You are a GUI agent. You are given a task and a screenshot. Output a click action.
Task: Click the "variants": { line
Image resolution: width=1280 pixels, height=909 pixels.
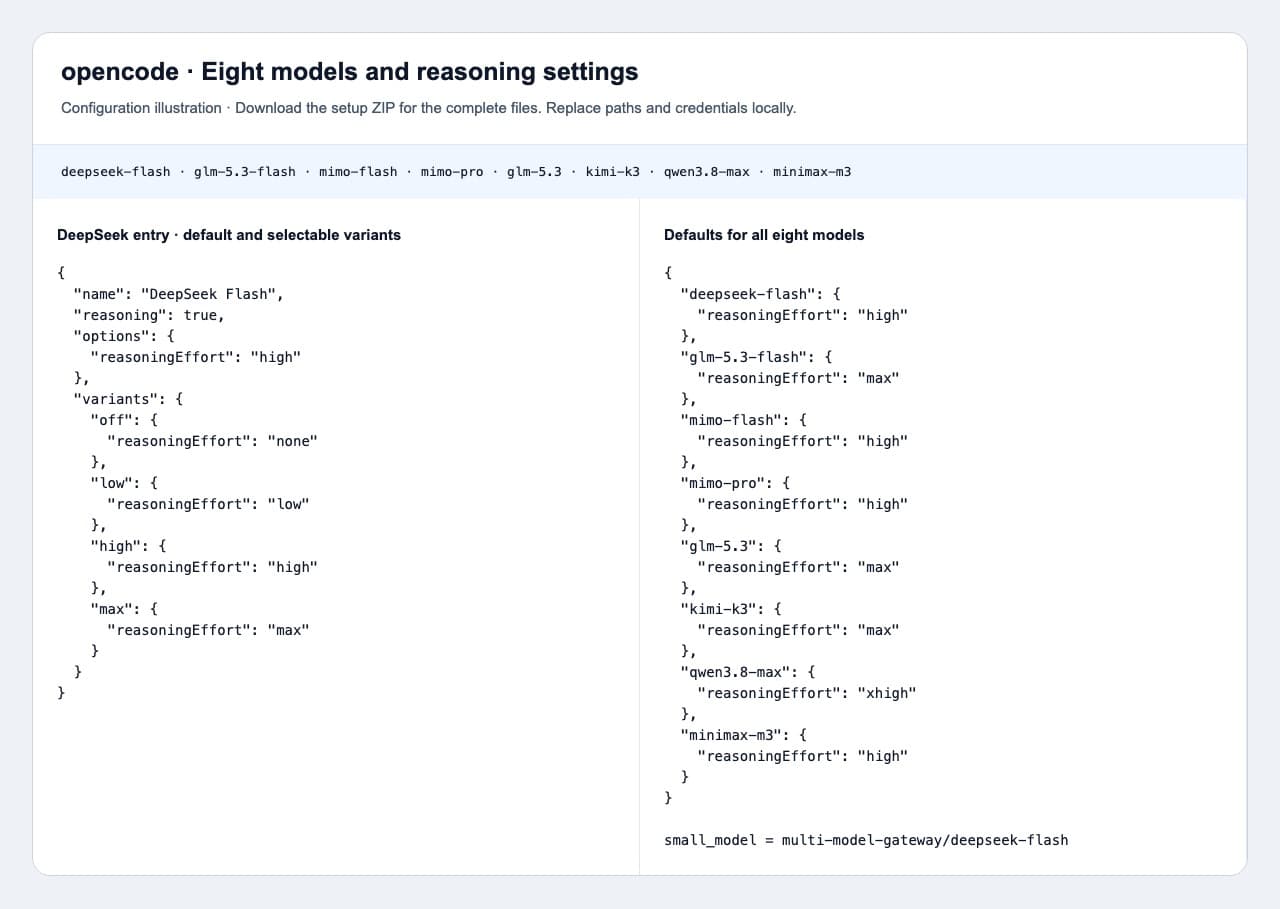pos(128,399)
